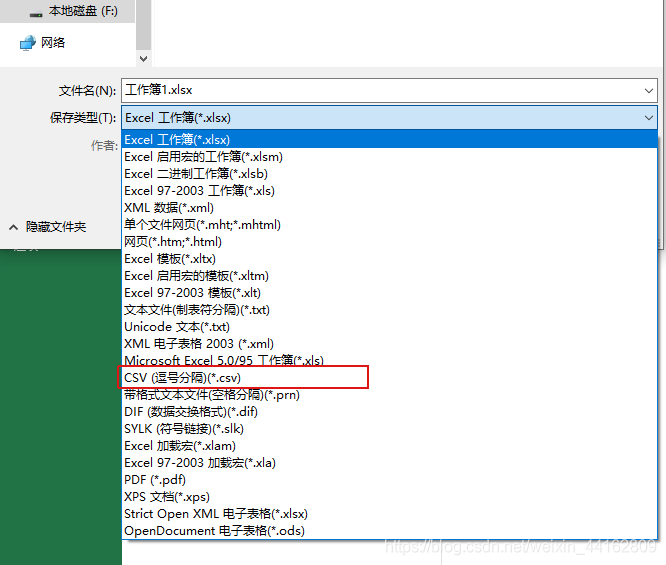Image resolution: width=666 pixels, height=565 pixels.
Task: Expand the 文件名 history dropdown arrow
Action: point(649,90)
